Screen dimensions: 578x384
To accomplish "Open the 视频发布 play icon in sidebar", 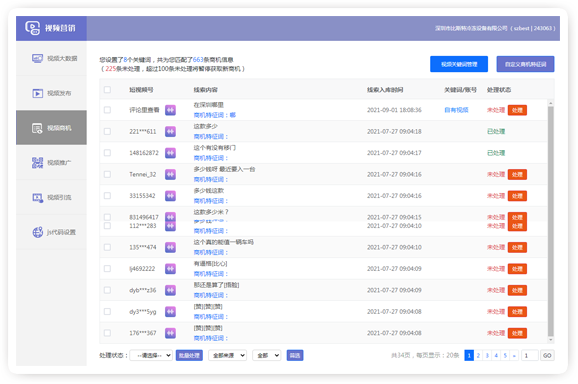I will (x=37, y=93).
